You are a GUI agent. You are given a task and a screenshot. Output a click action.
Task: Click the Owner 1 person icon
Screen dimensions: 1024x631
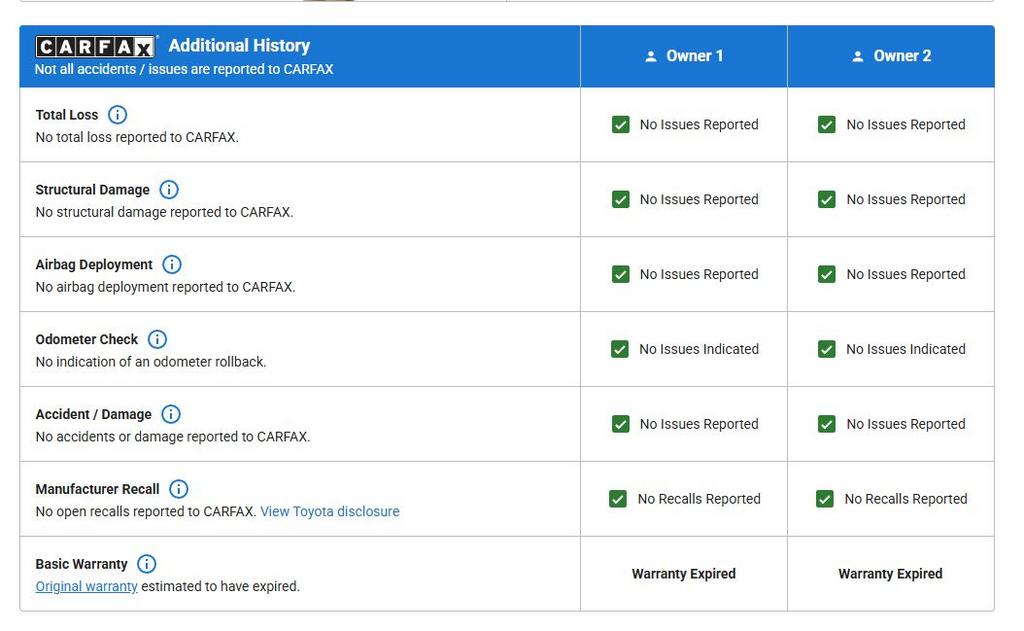[x=651, y=57]
